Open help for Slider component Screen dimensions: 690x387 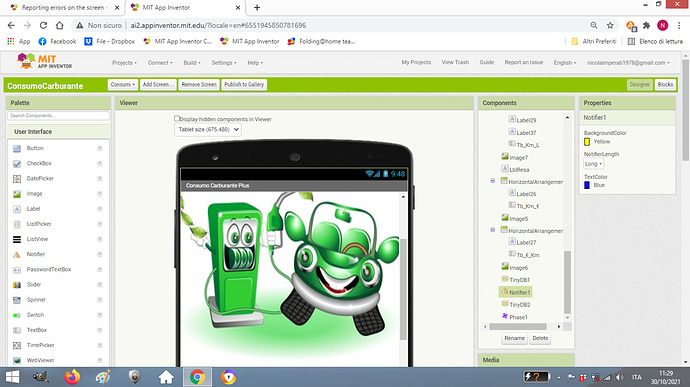(99, 285)
